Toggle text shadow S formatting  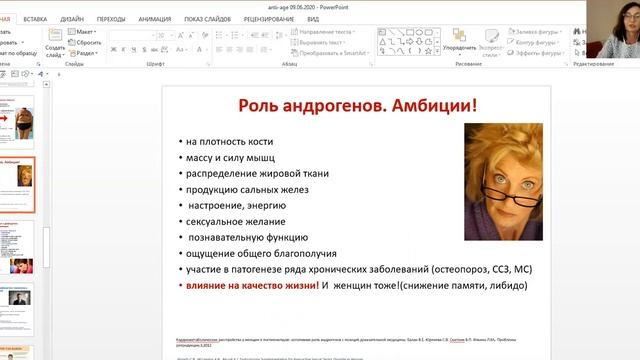tap(144, 50)
